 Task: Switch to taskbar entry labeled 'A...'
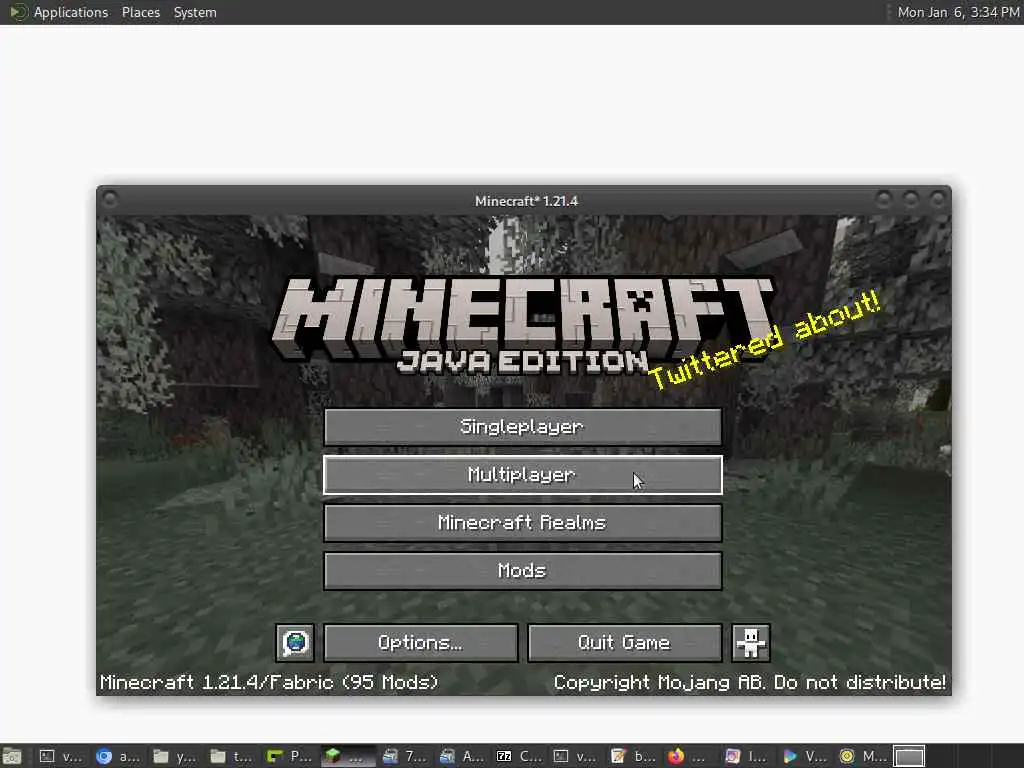[462, 756]
